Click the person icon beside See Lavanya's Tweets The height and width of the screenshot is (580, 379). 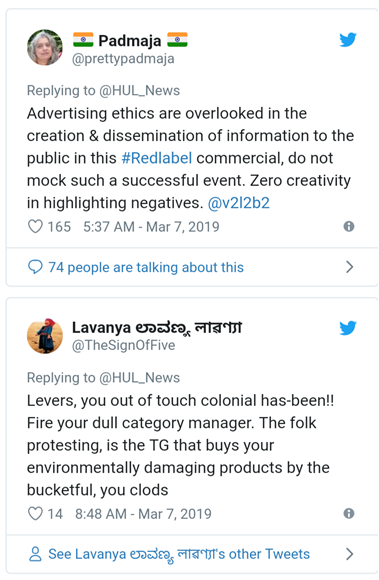click(x=35, y=554)
